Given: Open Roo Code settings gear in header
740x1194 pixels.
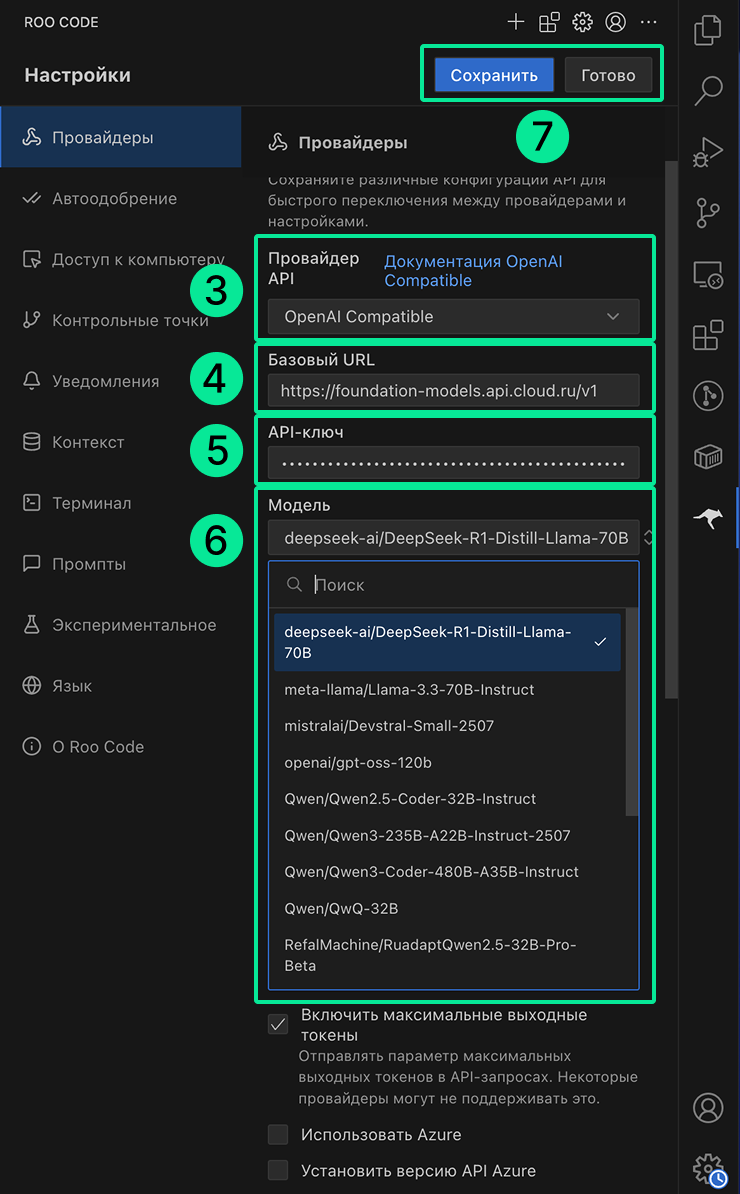Looking at the screenshot, I should [582, 22].
